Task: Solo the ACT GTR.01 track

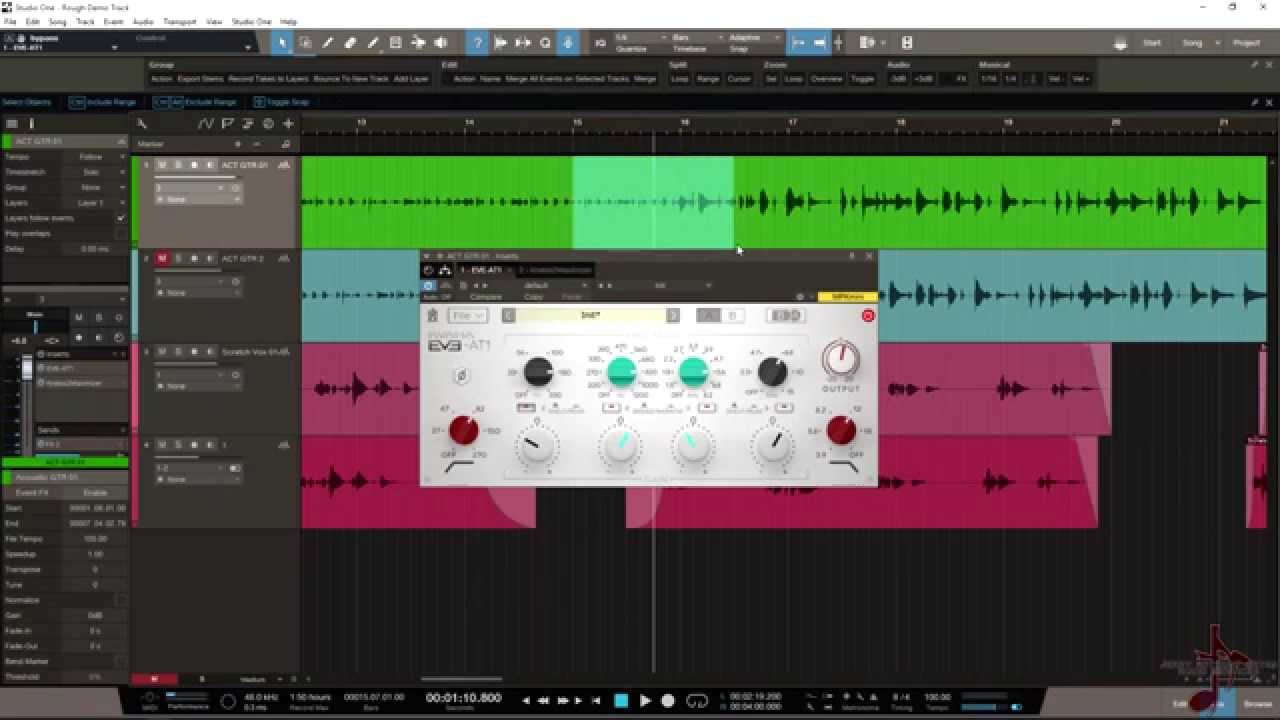Action: pyautogui.click(x=178, y=165)
